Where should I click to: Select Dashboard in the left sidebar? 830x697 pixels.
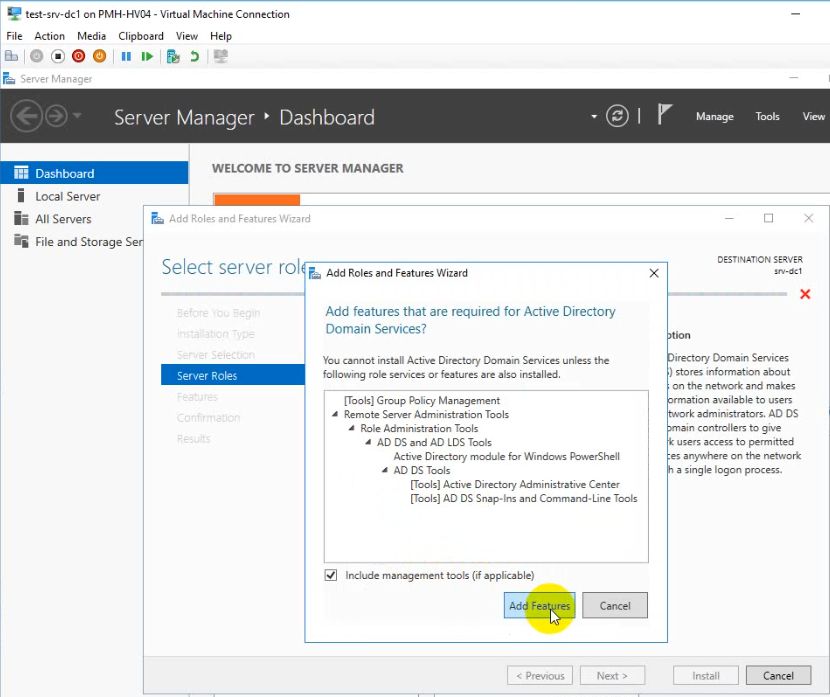(x=94, y=173)
